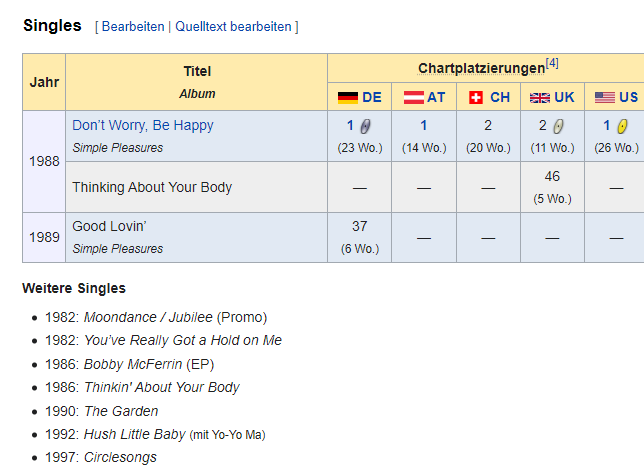Click the US flag icon

[605, 98]
